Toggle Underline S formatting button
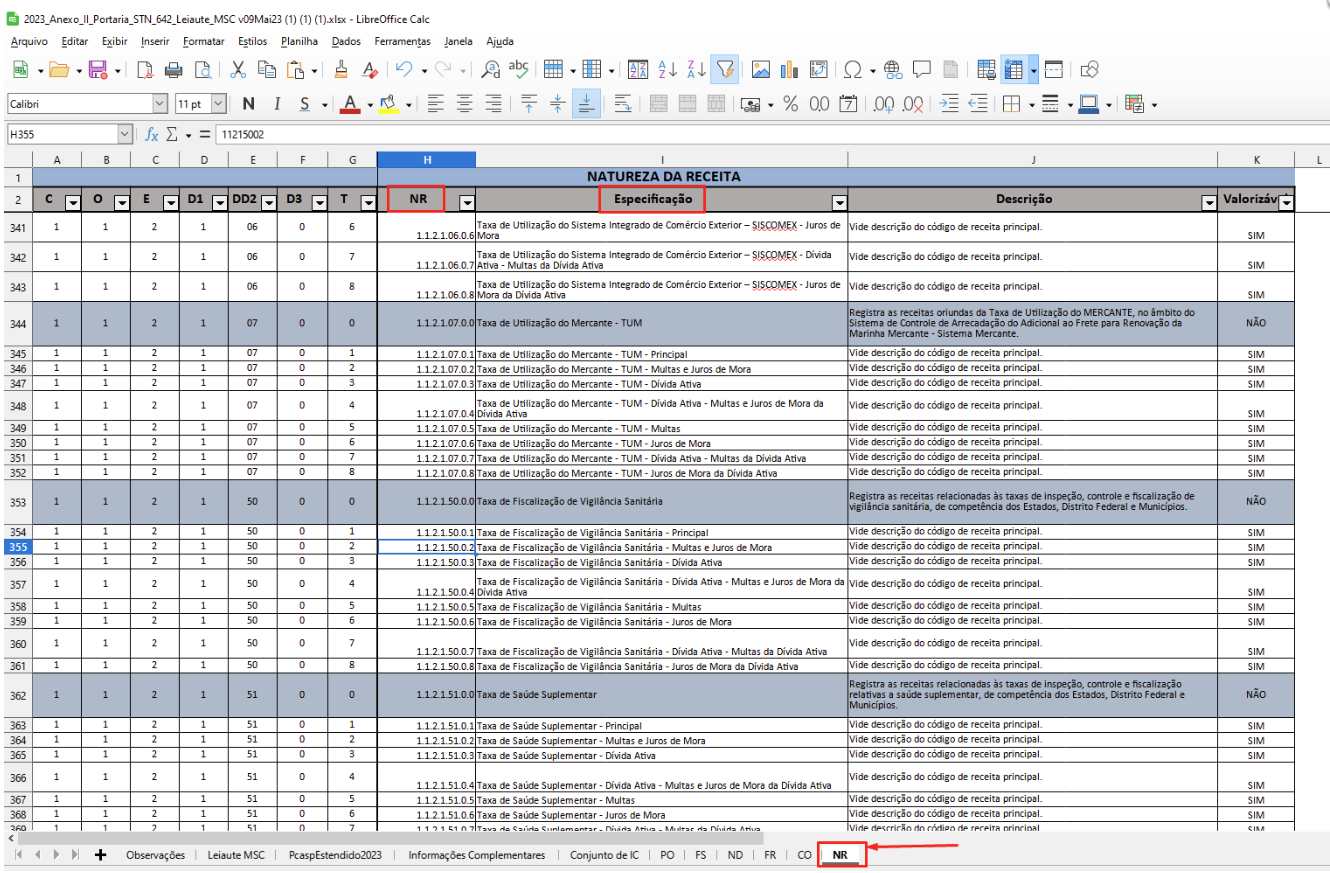 click(305, 103)
